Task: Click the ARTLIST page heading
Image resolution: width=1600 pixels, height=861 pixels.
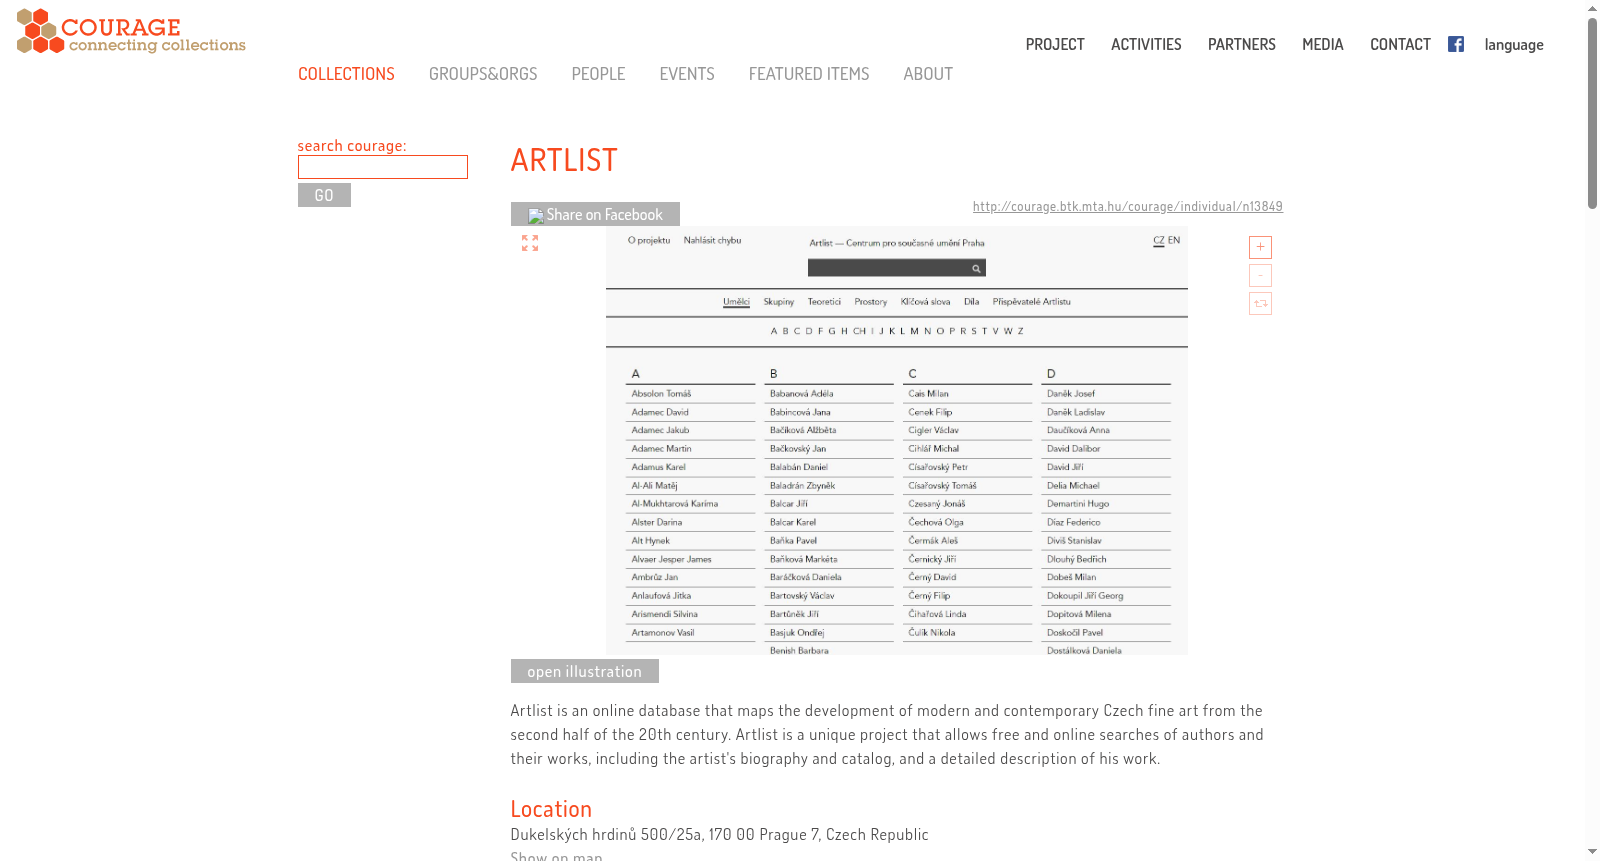Action: tap(564, 160)
